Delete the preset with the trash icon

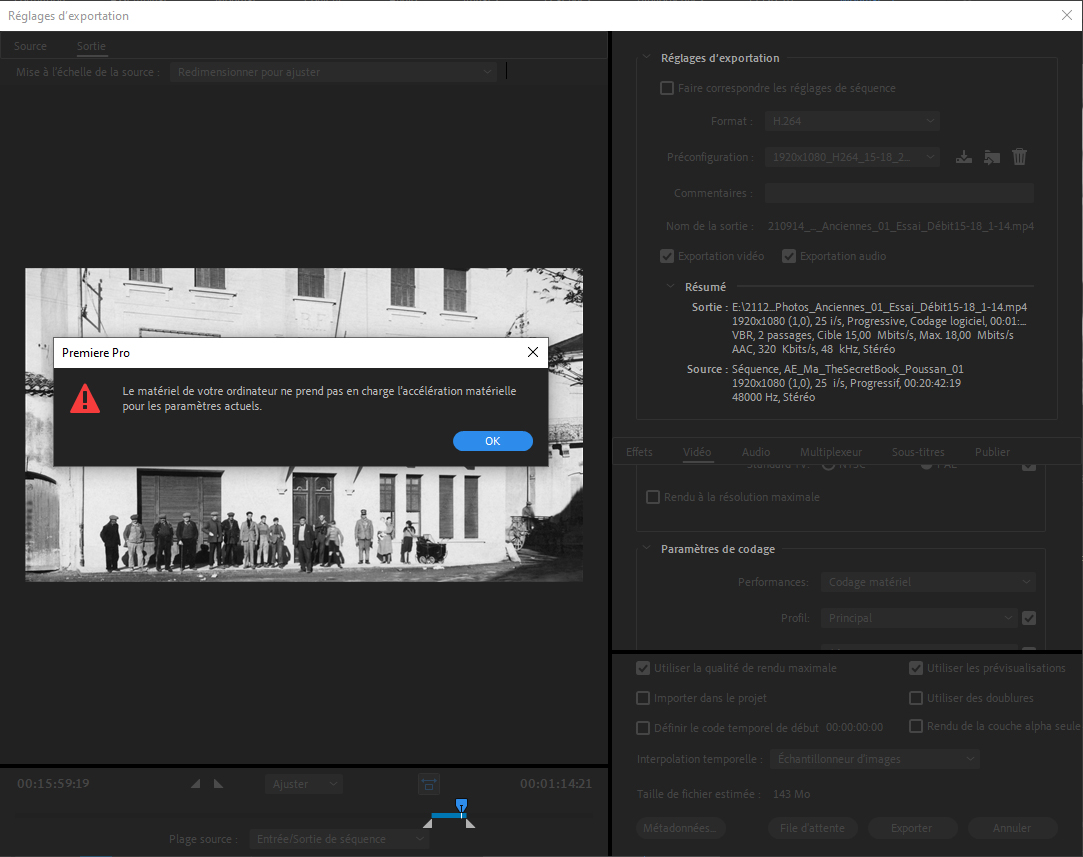pyautogui.click(x=1019, y=157)
